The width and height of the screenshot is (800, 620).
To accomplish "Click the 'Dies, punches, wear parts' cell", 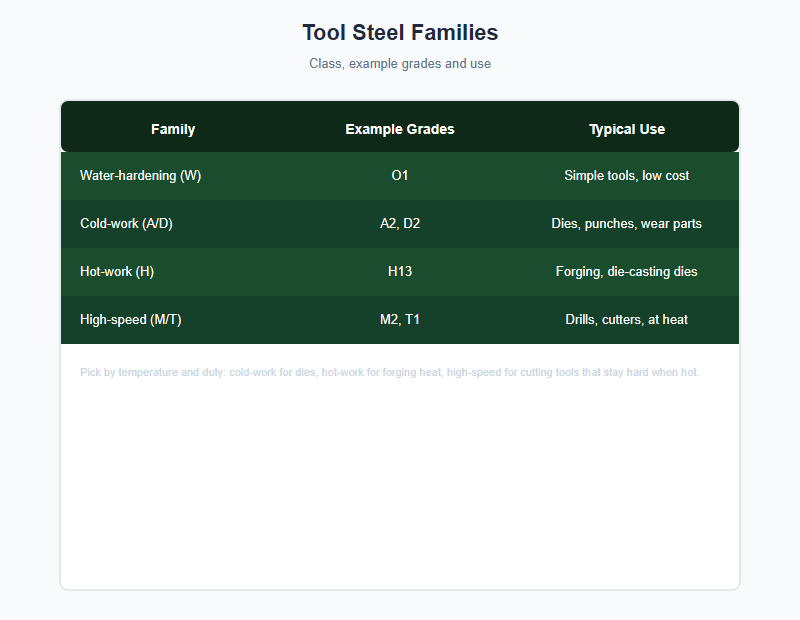I will point(627,224).
